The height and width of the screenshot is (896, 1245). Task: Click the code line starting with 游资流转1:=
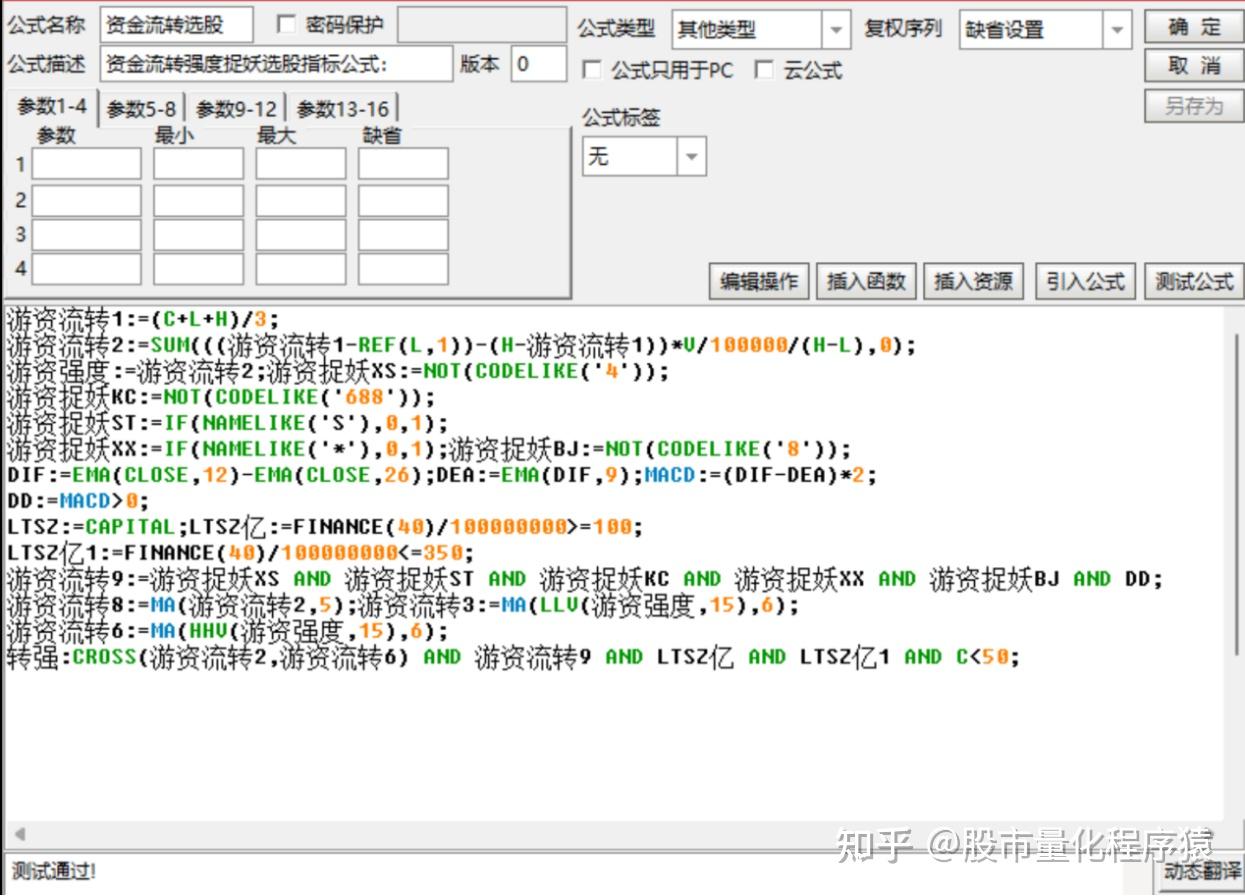coord(143,320)
